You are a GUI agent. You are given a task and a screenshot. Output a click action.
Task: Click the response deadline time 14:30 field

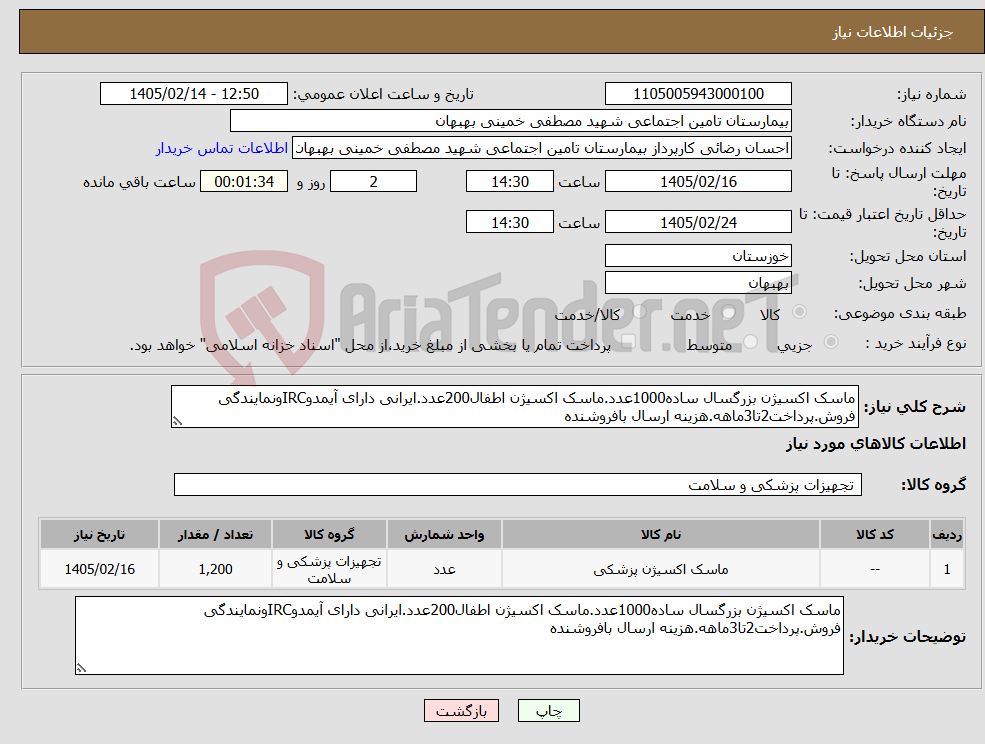pos(509,182)
